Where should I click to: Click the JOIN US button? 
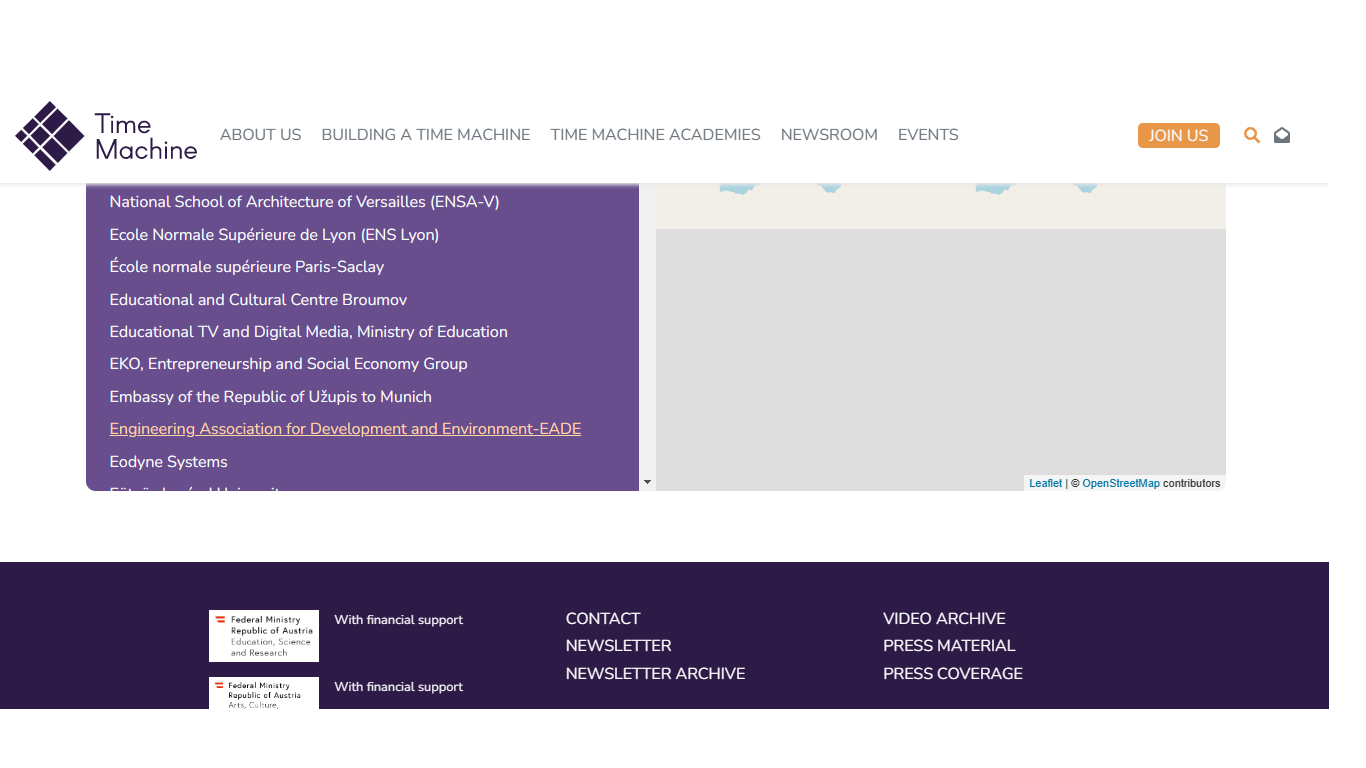tap(1178, 135)
